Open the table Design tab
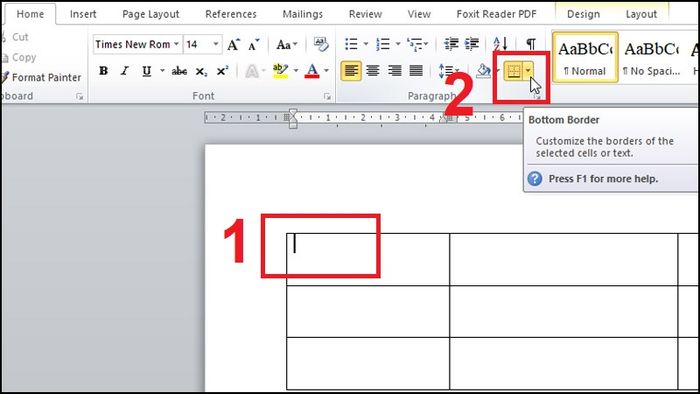The height and width of the screenshot is (394, 700). point(583,14)
